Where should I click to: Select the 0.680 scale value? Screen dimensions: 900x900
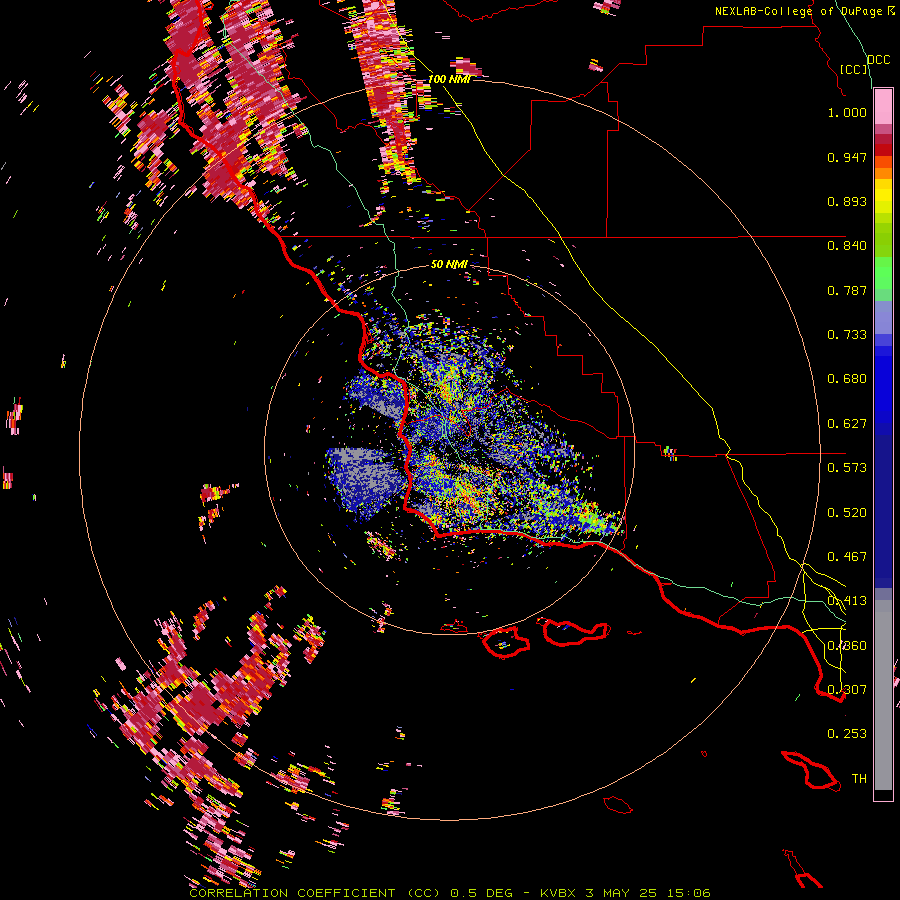pyautogui.click(x=847, y=379)
